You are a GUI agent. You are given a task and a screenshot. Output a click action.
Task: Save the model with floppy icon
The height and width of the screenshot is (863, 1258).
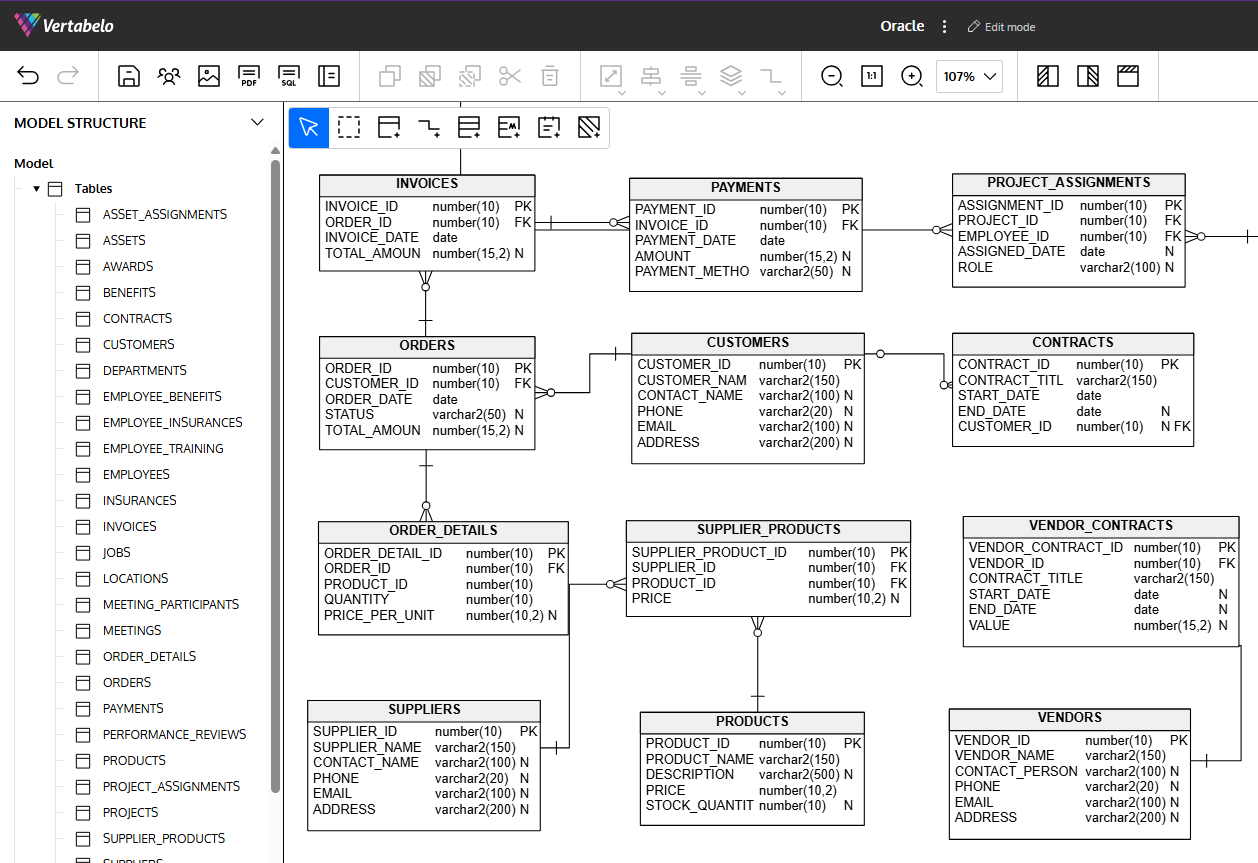(128, 76)
